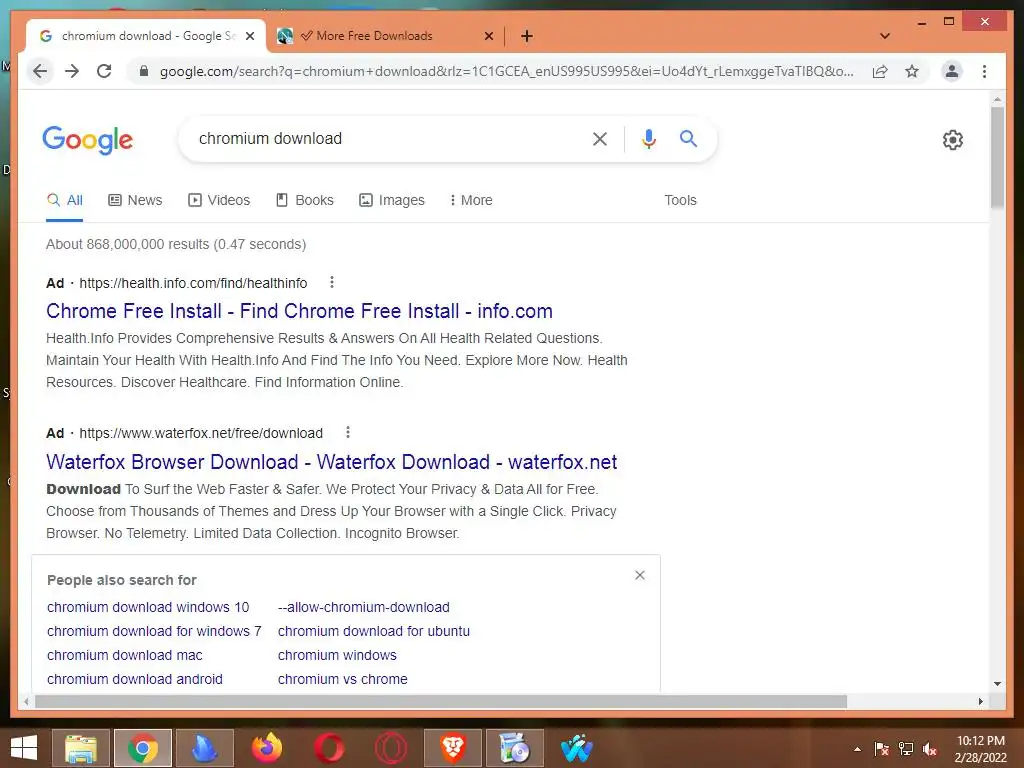The width and height of the screenshot is (1024, 768).
Task: Search chromium download windows 10
Action: (x=148, y=607)
